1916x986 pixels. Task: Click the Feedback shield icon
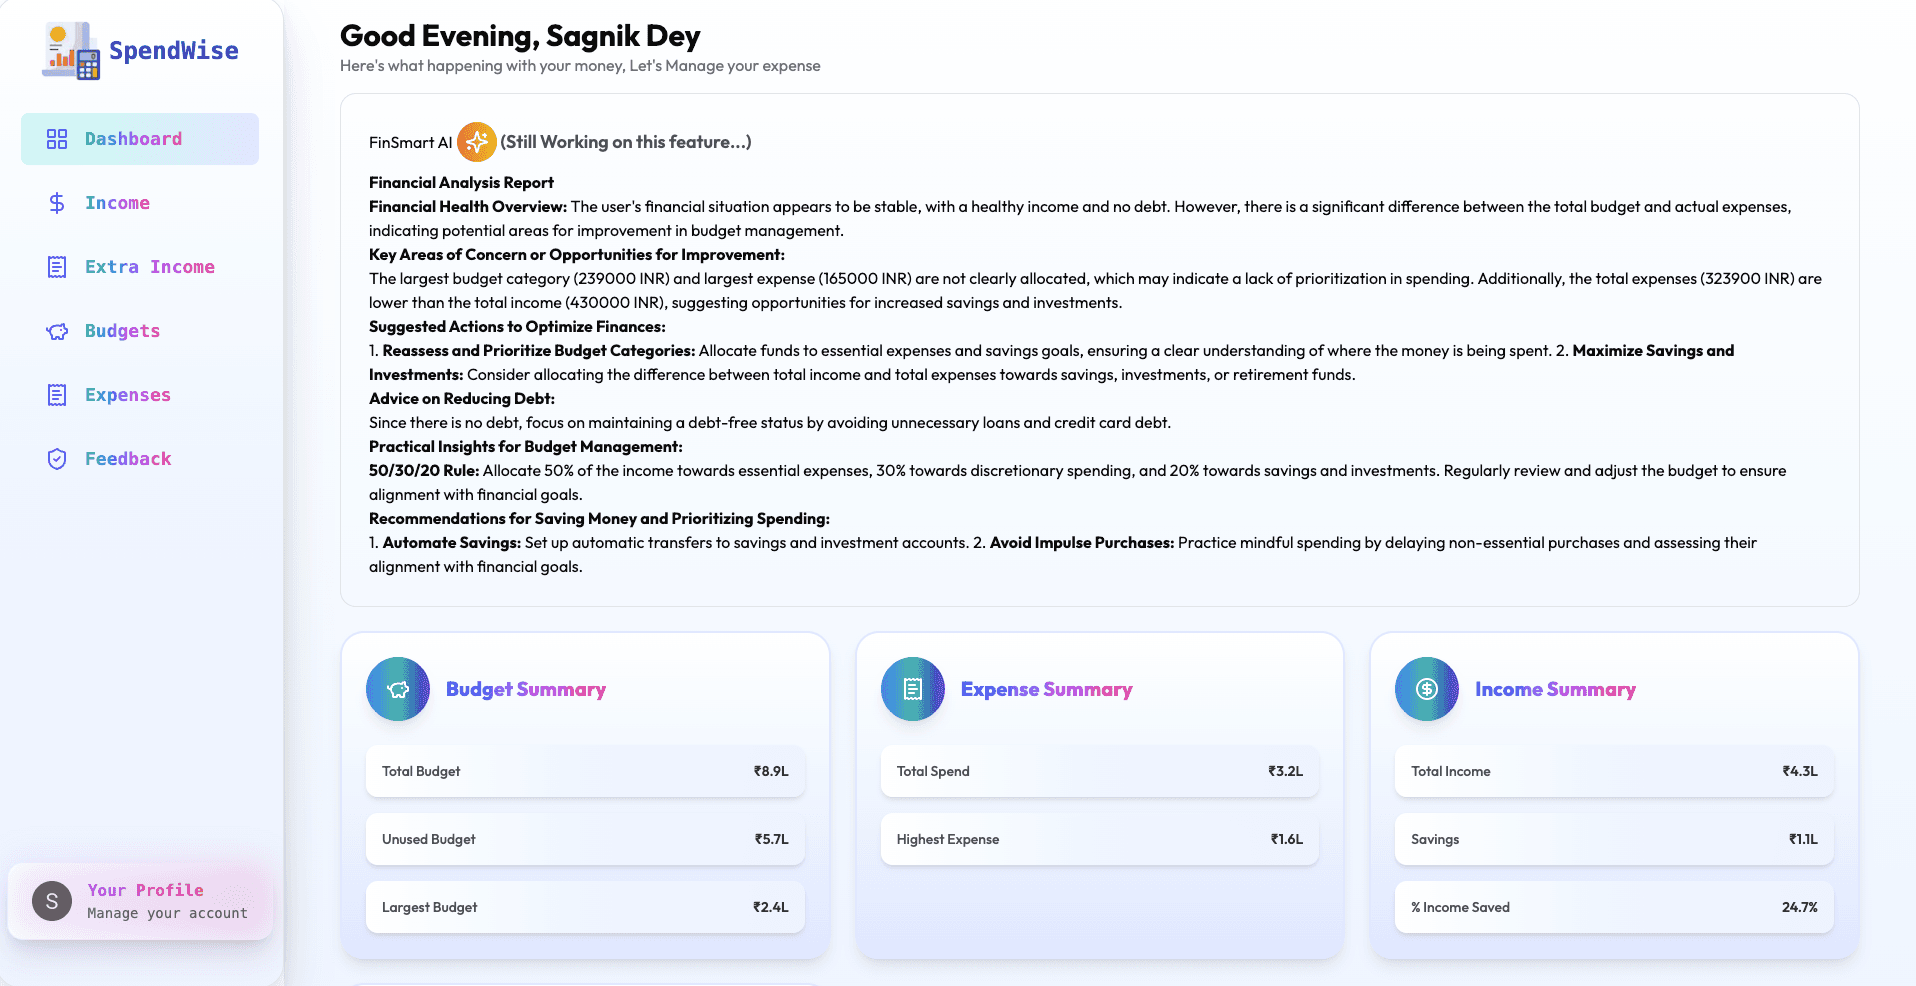pyautogui.click(x=57, y=459)
